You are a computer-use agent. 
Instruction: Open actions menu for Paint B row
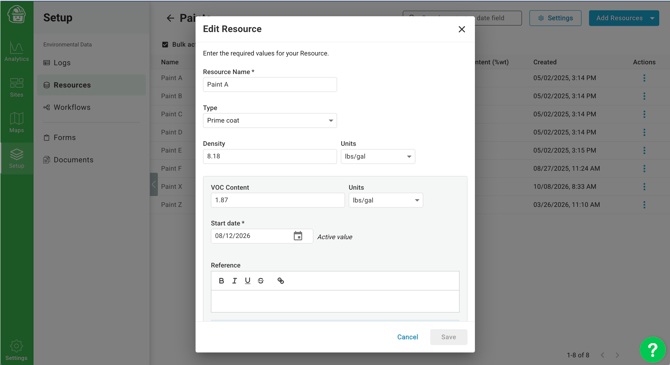click(x=644, y=96)
